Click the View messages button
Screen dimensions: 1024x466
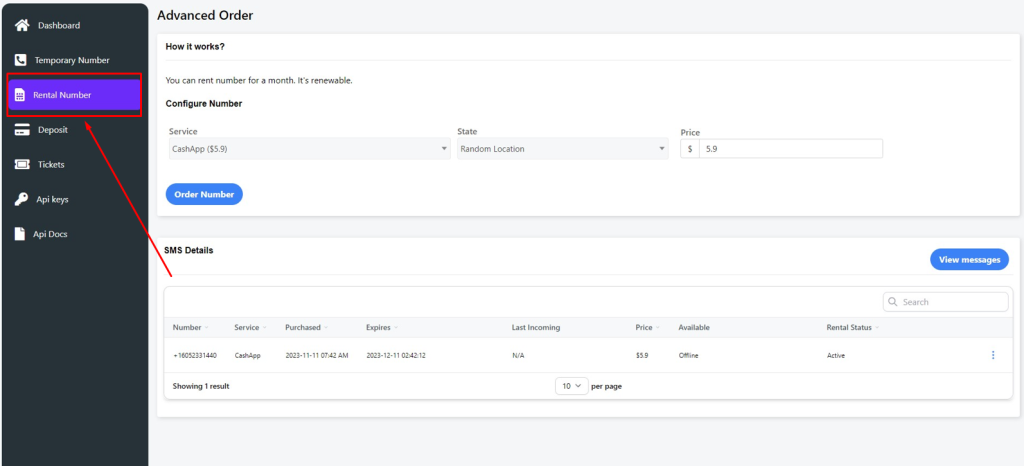[968, 260]
